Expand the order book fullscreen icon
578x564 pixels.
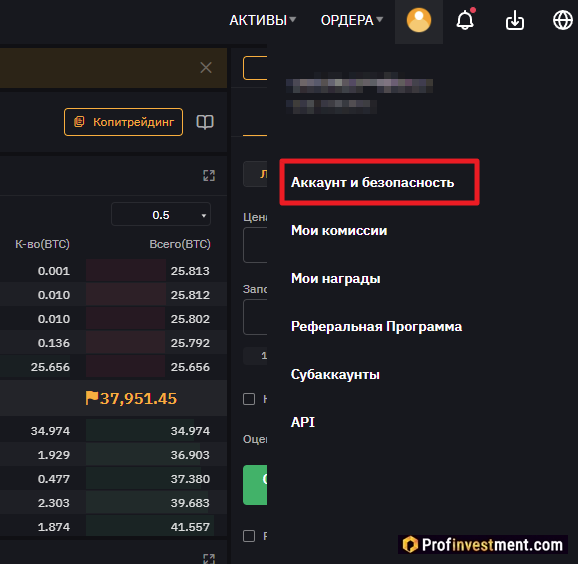[209, 175]
